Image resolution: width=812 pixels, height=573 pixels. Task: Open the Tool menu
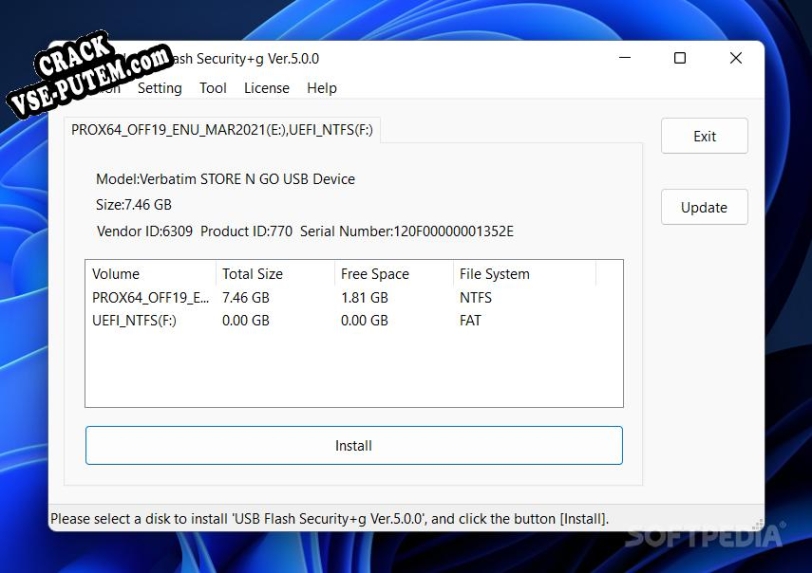tap(213, 88)
